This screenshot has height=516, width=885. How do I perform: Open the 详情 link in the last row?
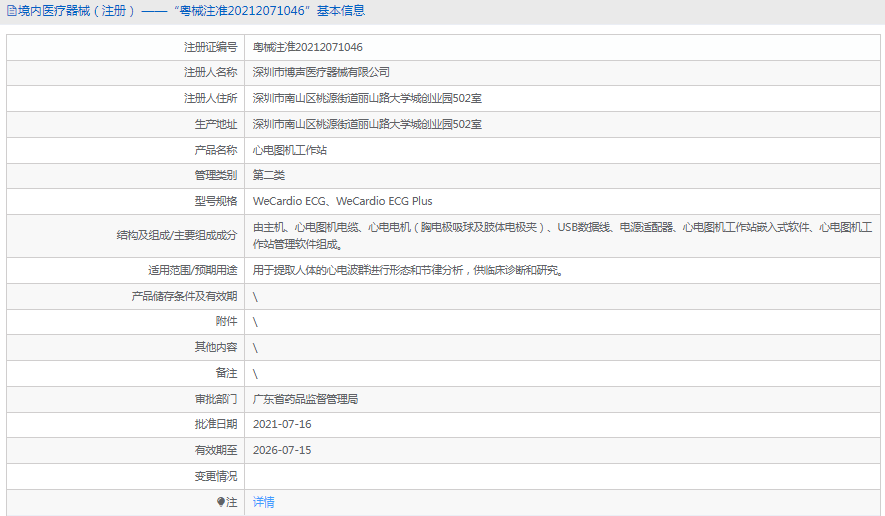click(264, 502)
